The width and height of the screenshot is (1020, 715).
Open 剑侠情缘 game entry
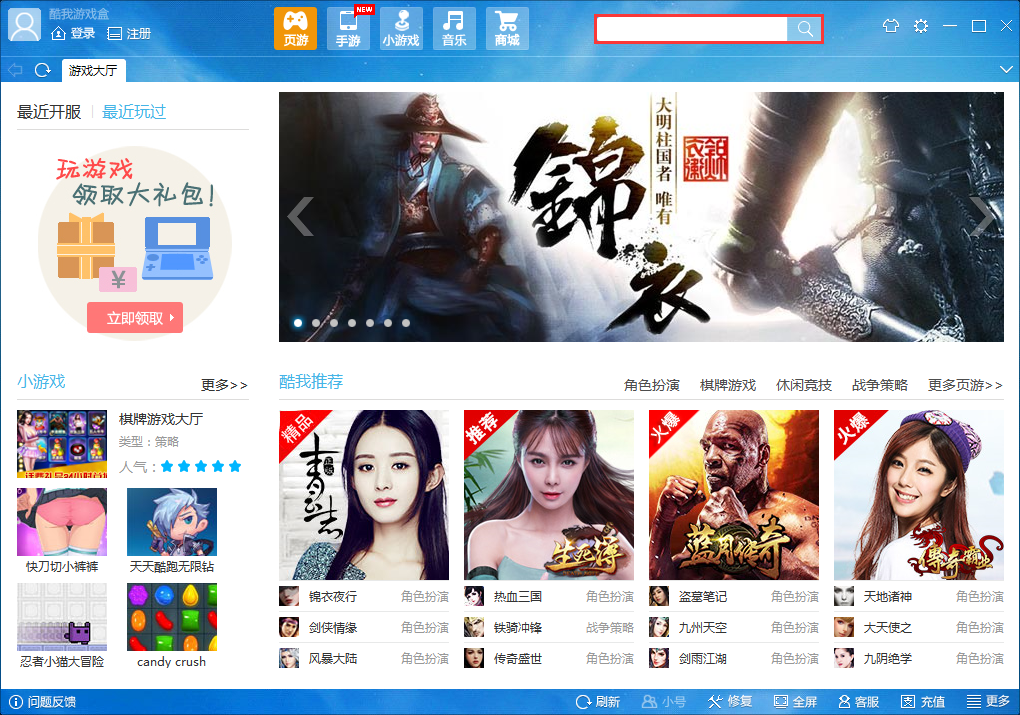[364, 628]
